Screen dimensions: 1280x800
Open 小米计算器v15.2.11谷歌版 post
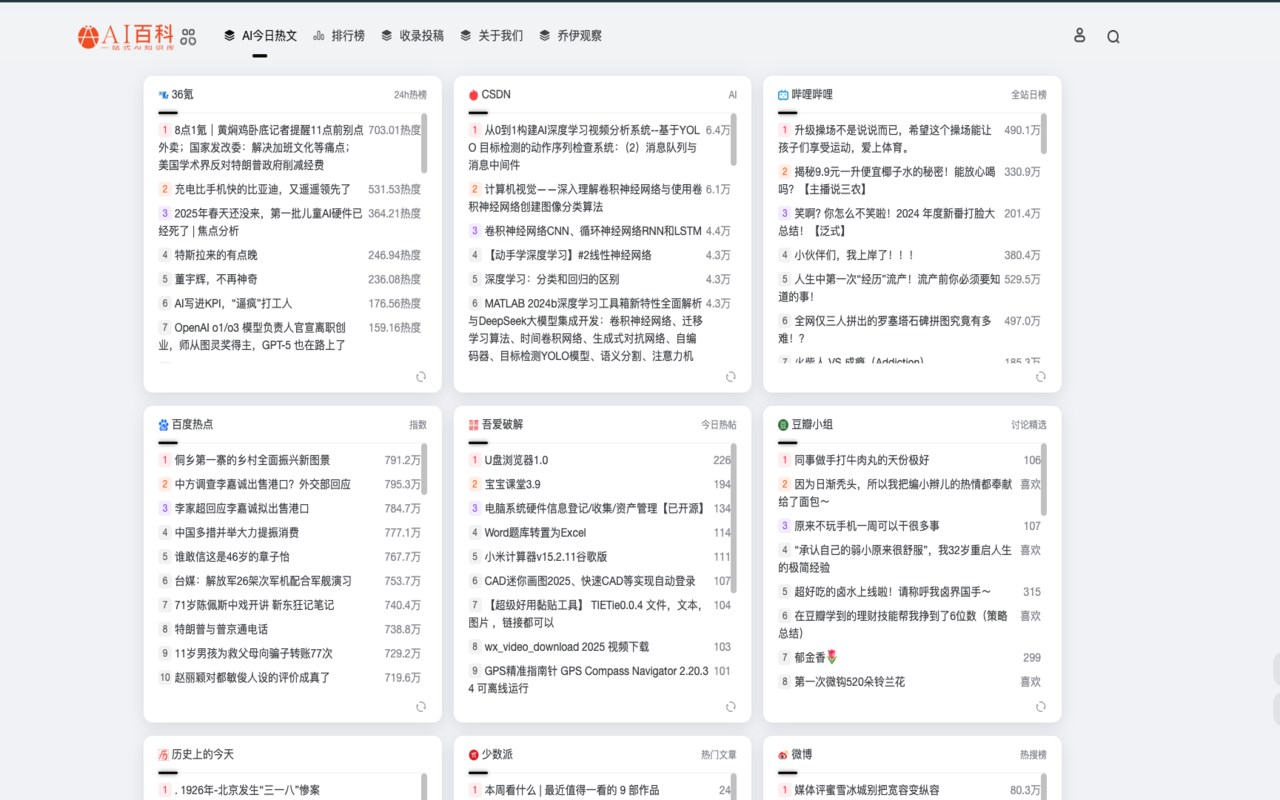[546, 556]
